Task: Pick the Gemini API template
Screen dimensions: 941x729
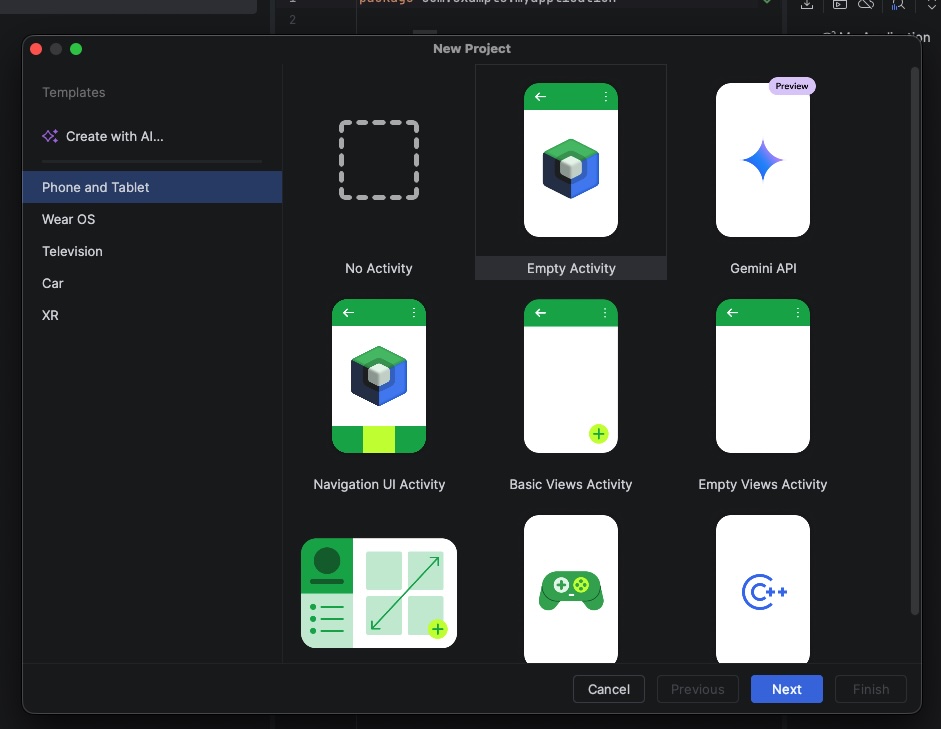Action: tap(763, 172)
